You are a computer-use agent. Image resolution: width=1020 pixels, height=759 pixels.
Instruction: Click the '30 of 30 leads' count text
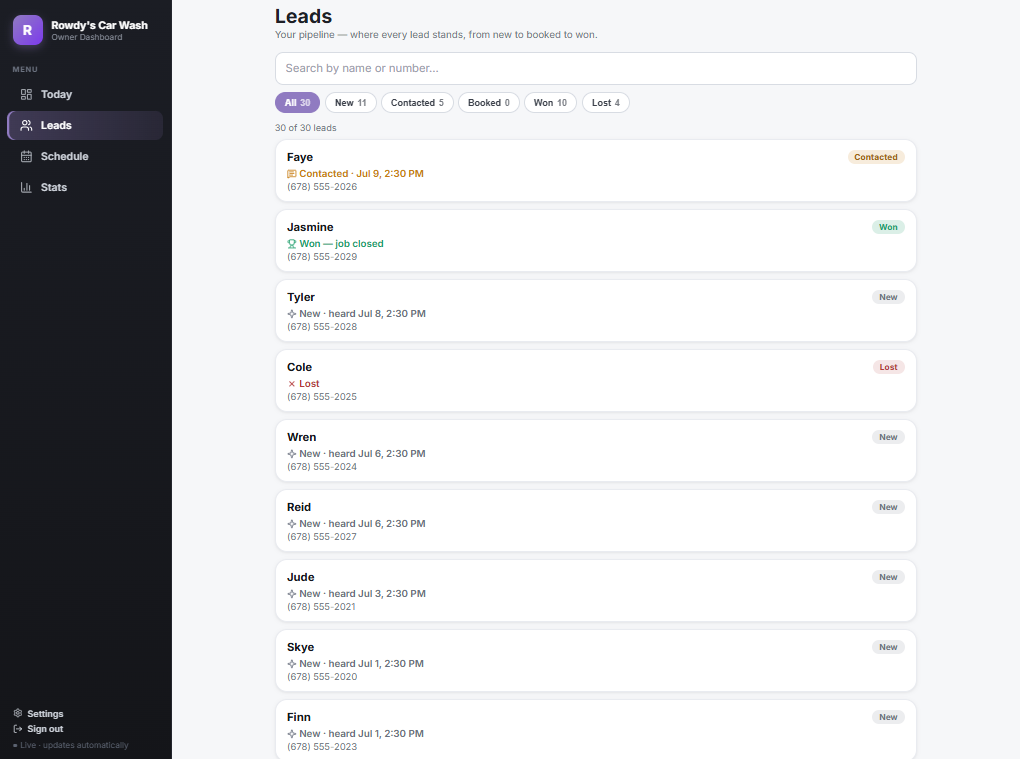point(306,128)
